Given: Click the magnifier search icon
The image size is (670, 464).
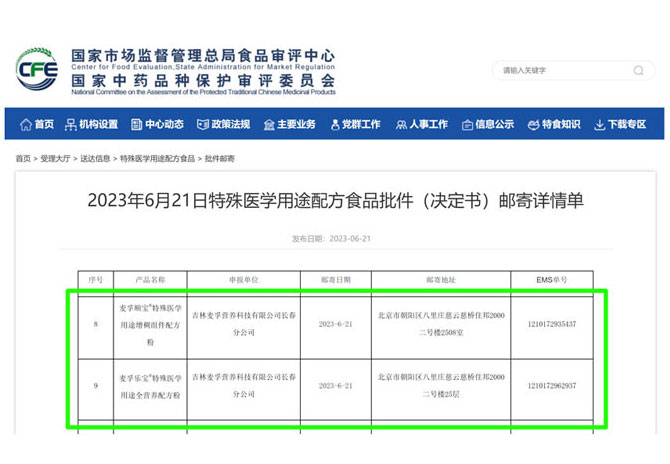Looking at the screenshot, I should click(x=638, y=70).
